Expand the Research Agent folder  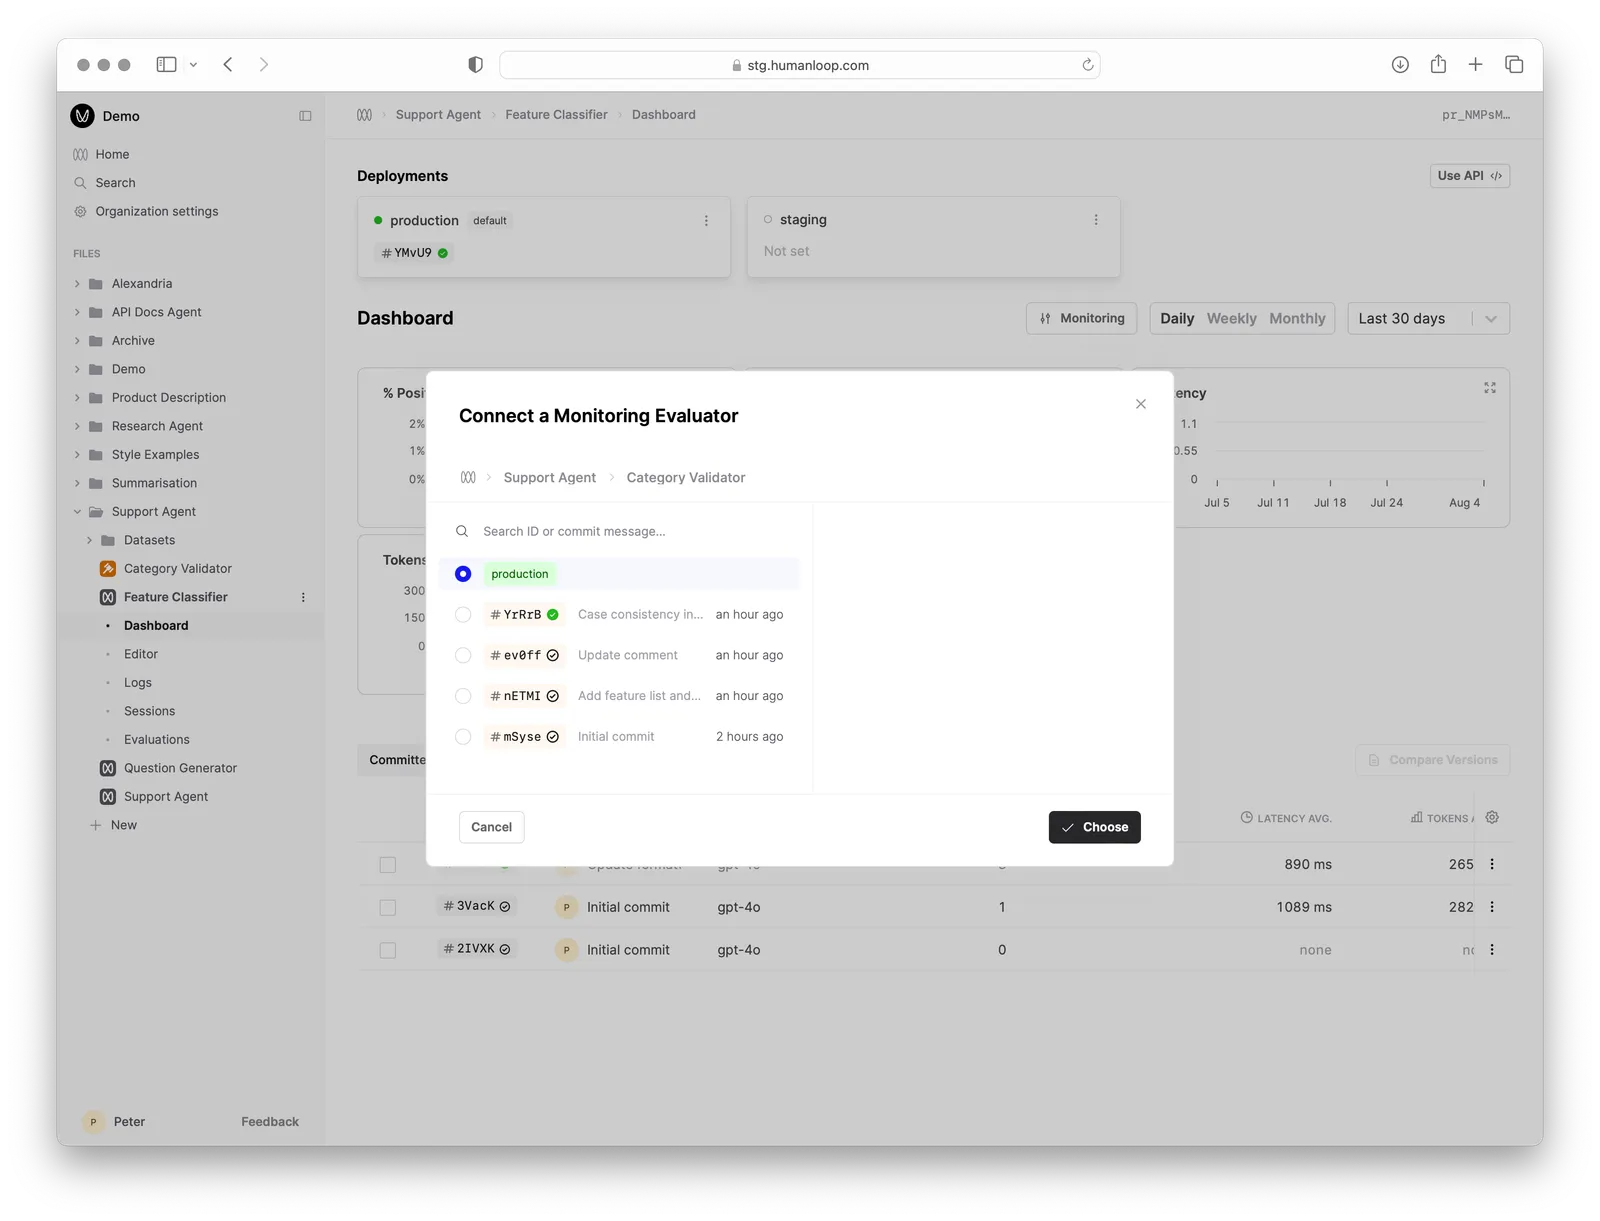77,426
